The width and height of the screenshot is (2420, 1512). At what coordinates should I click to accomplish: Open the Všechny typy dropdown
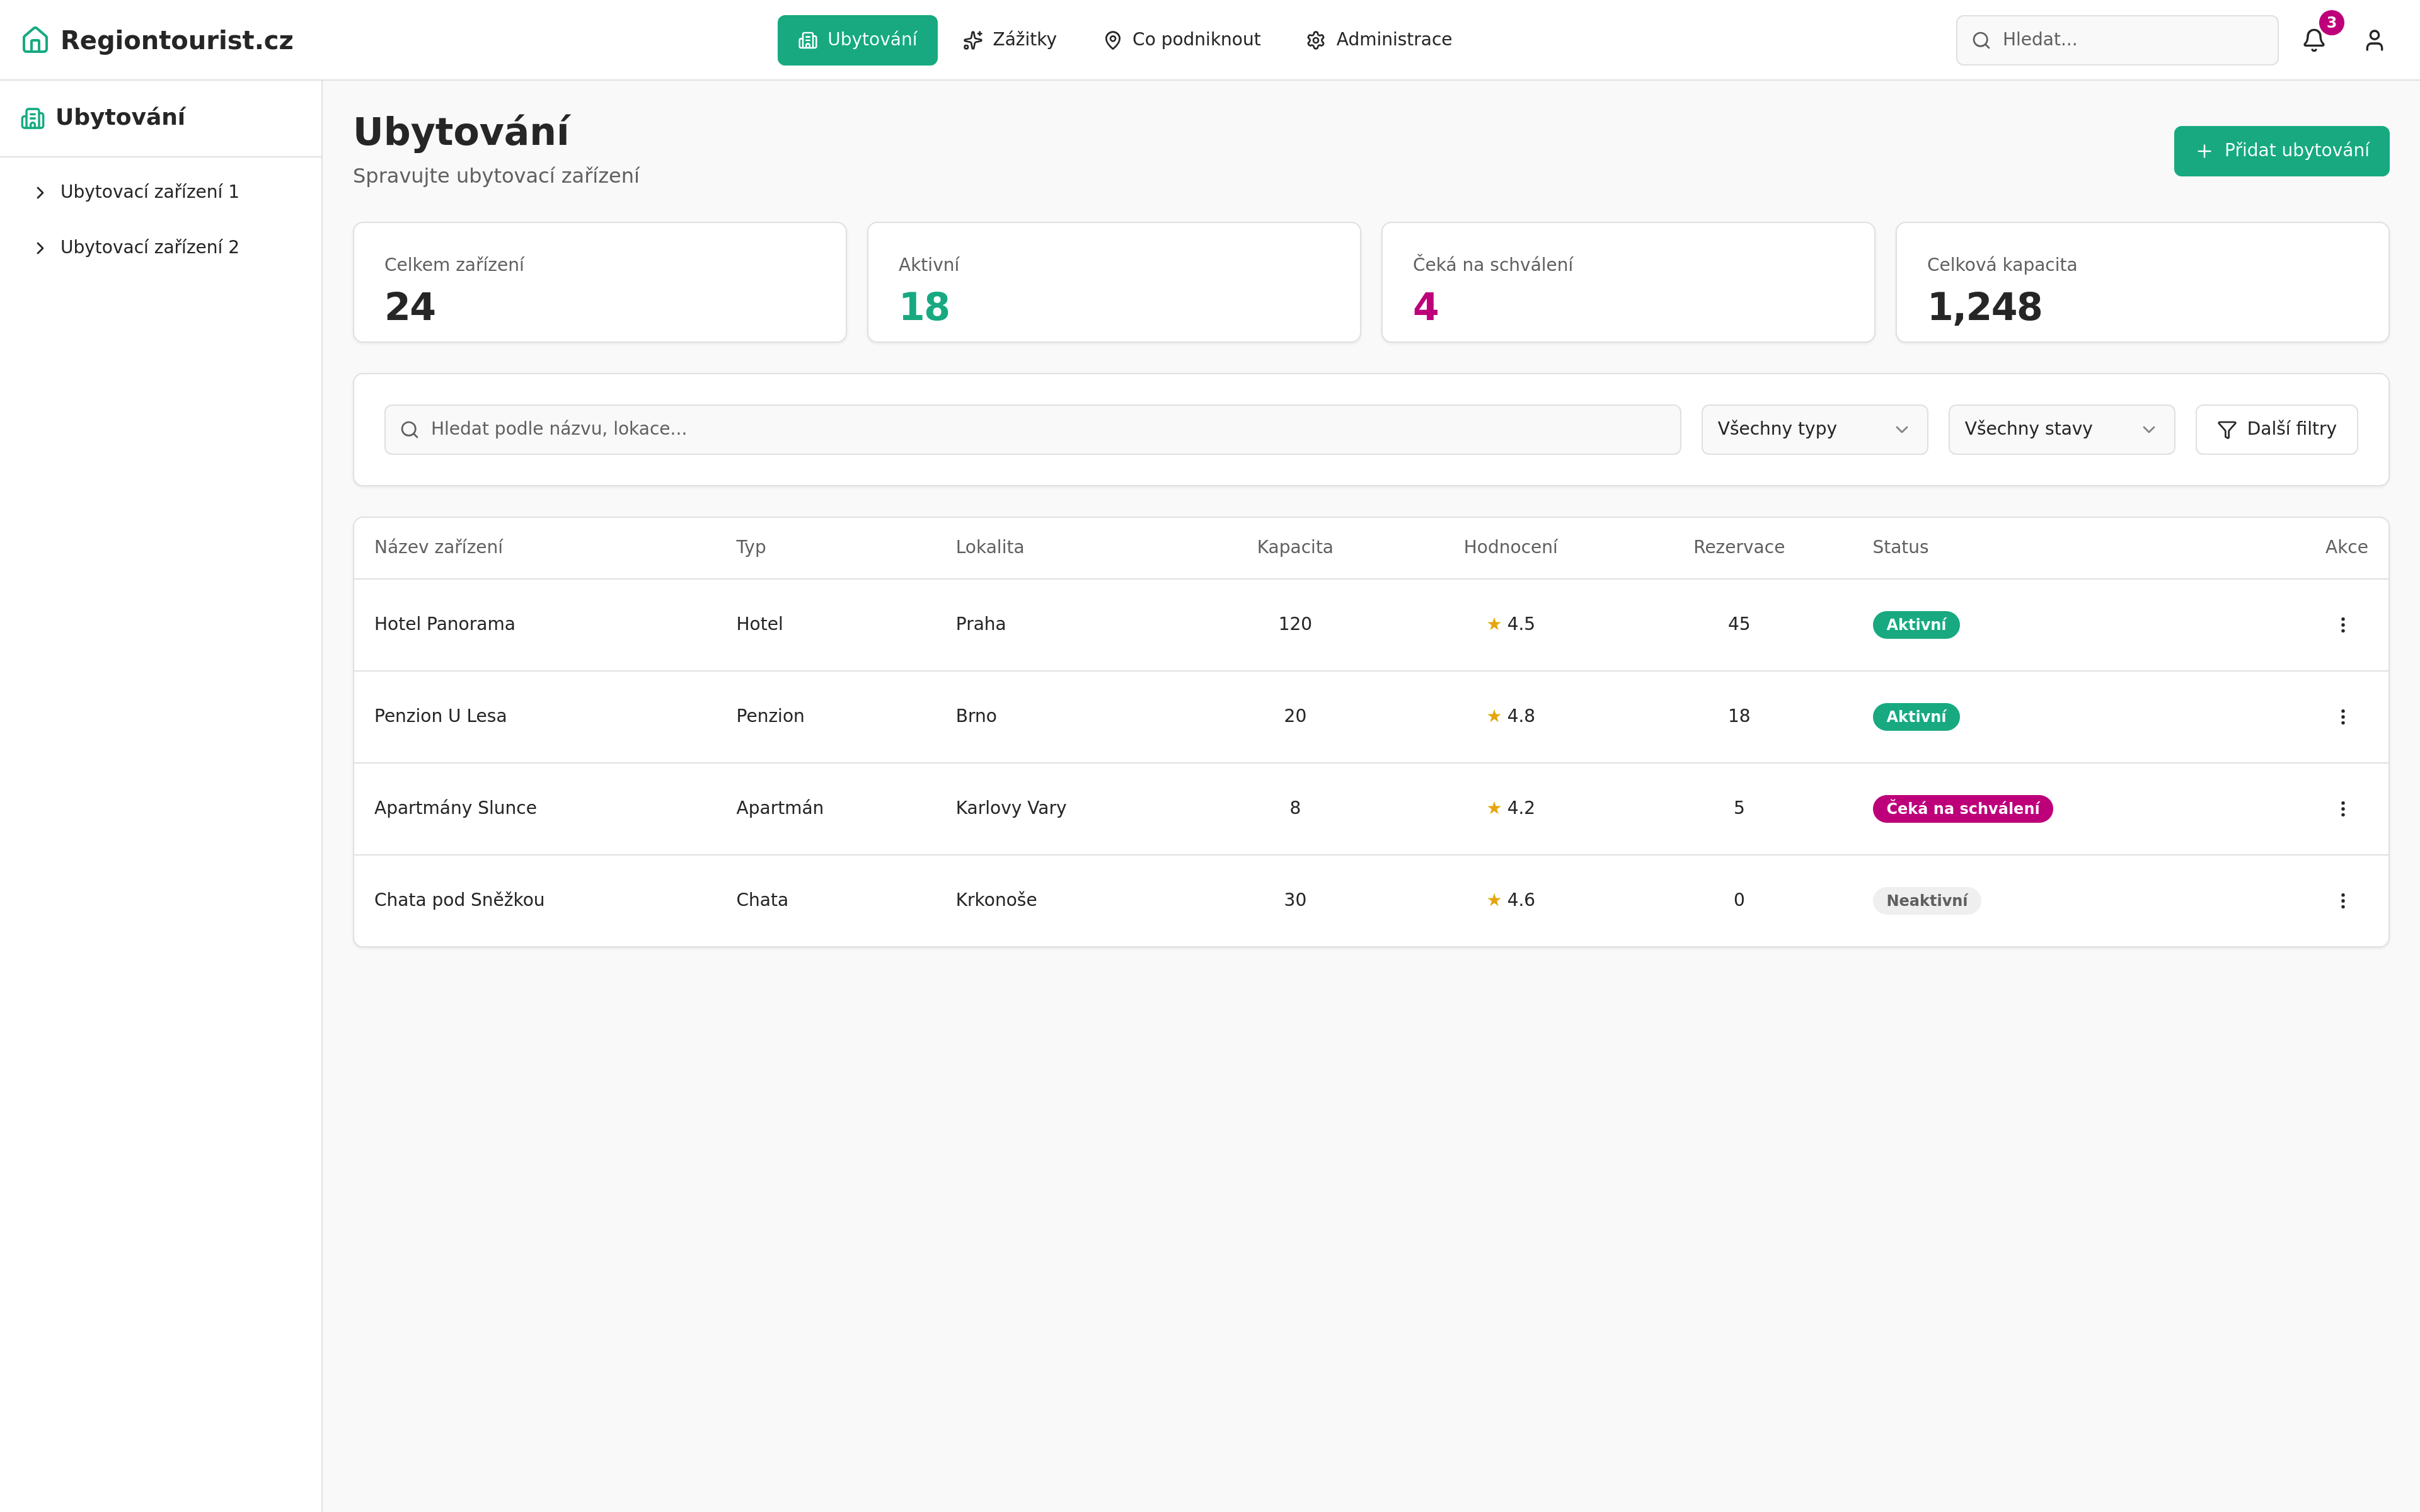(1814, 429)
